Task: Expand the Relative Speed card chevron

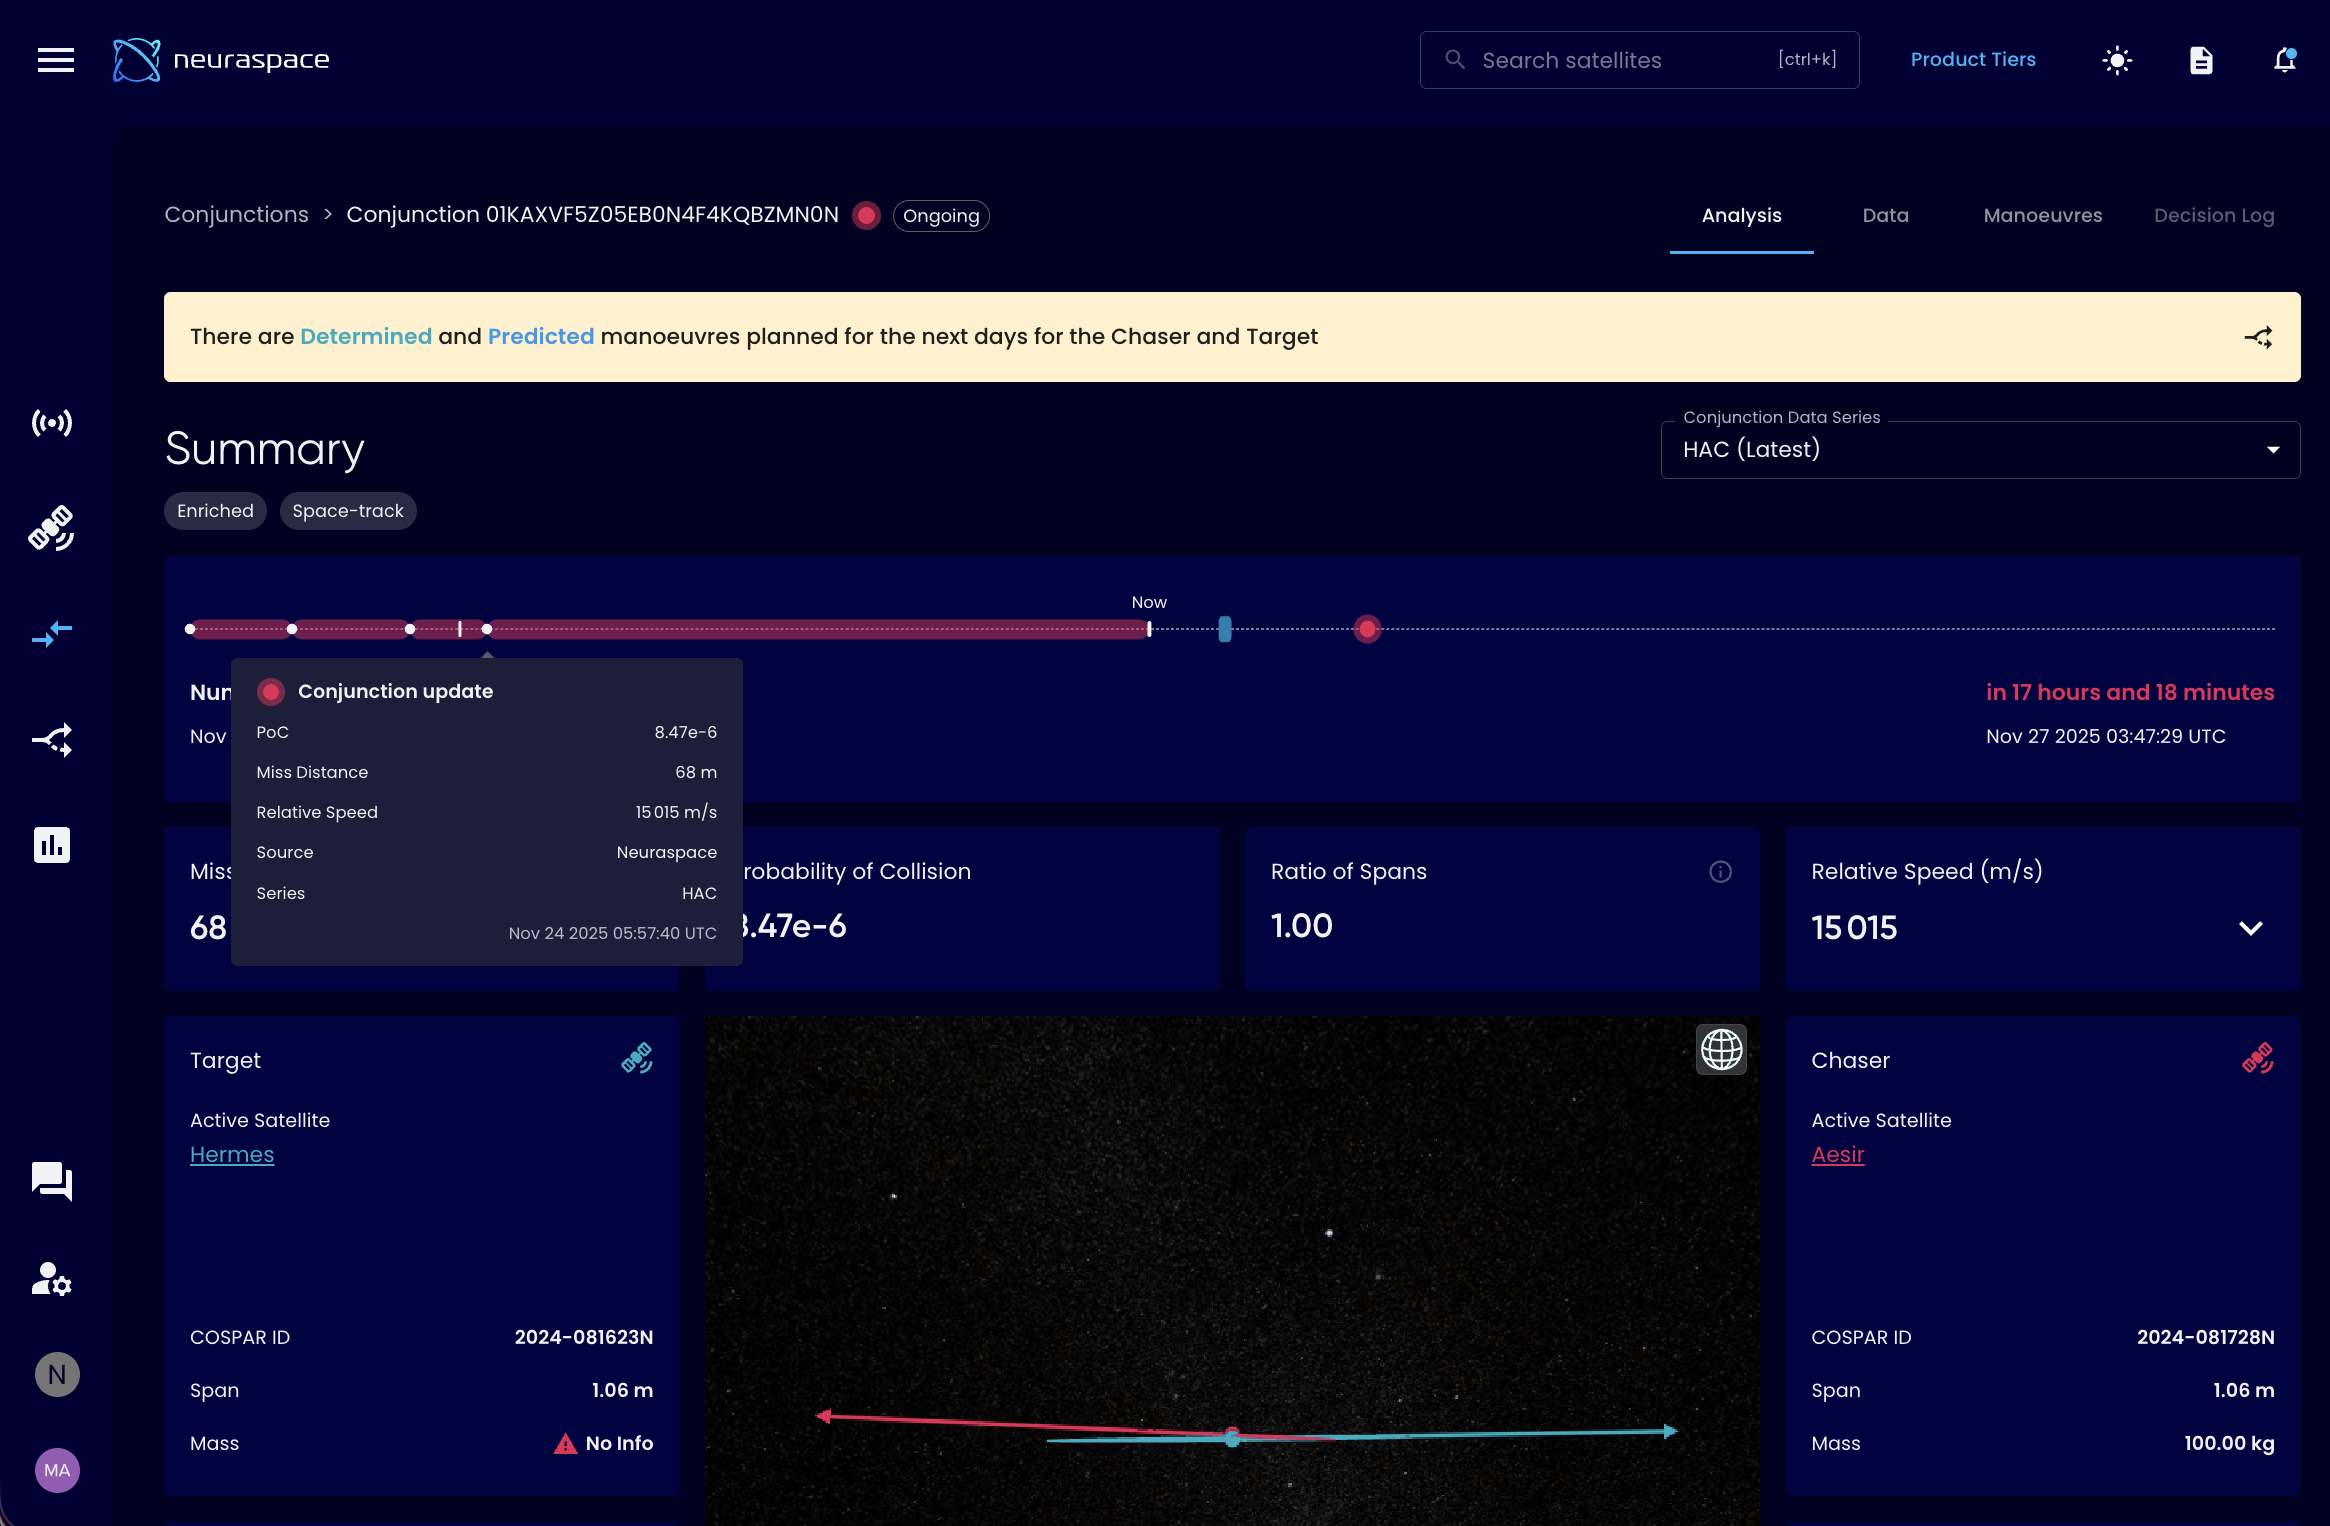Action: click(2250, 928)
